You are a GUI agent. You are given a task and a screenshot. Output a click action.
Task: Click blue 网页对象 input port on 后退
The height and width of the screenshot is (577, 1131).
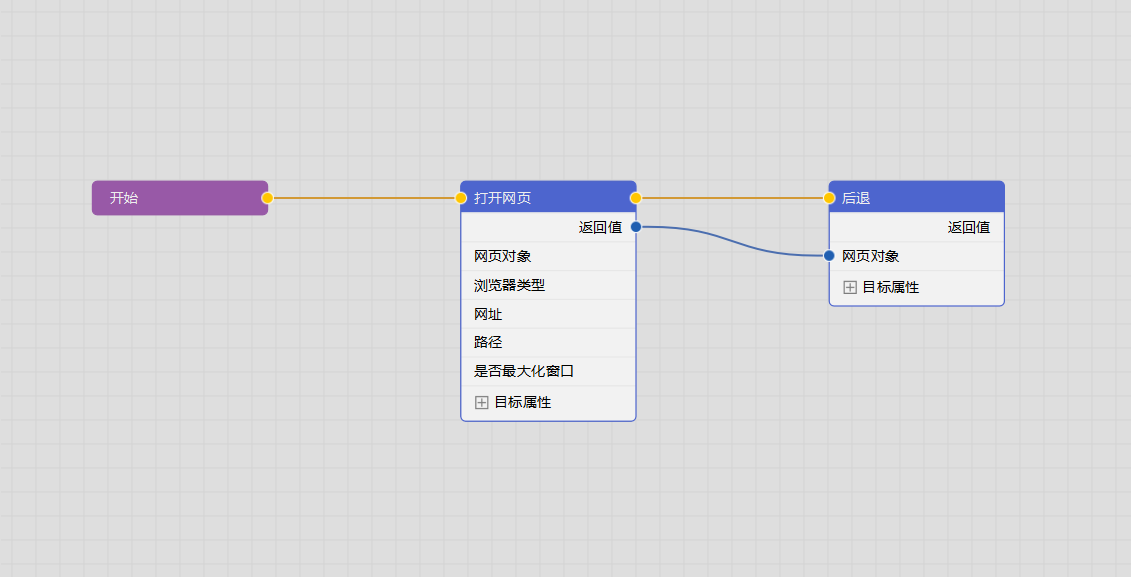829,255
